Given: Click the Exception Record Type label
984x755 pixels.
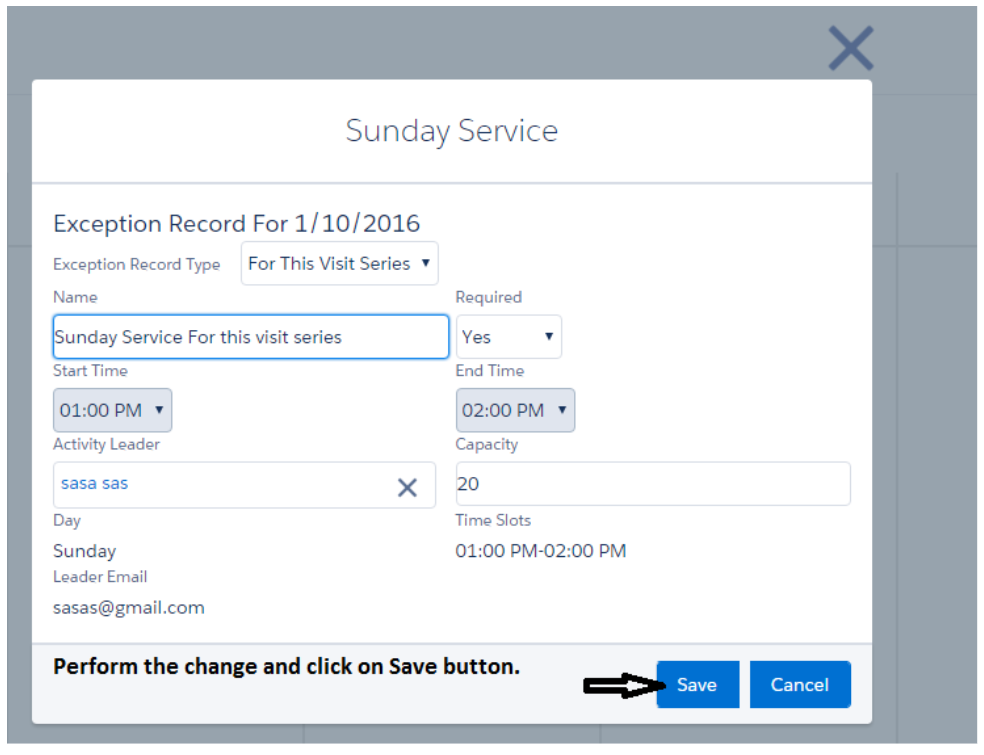Looking at the screenshot, I should [x=136, y=265].
